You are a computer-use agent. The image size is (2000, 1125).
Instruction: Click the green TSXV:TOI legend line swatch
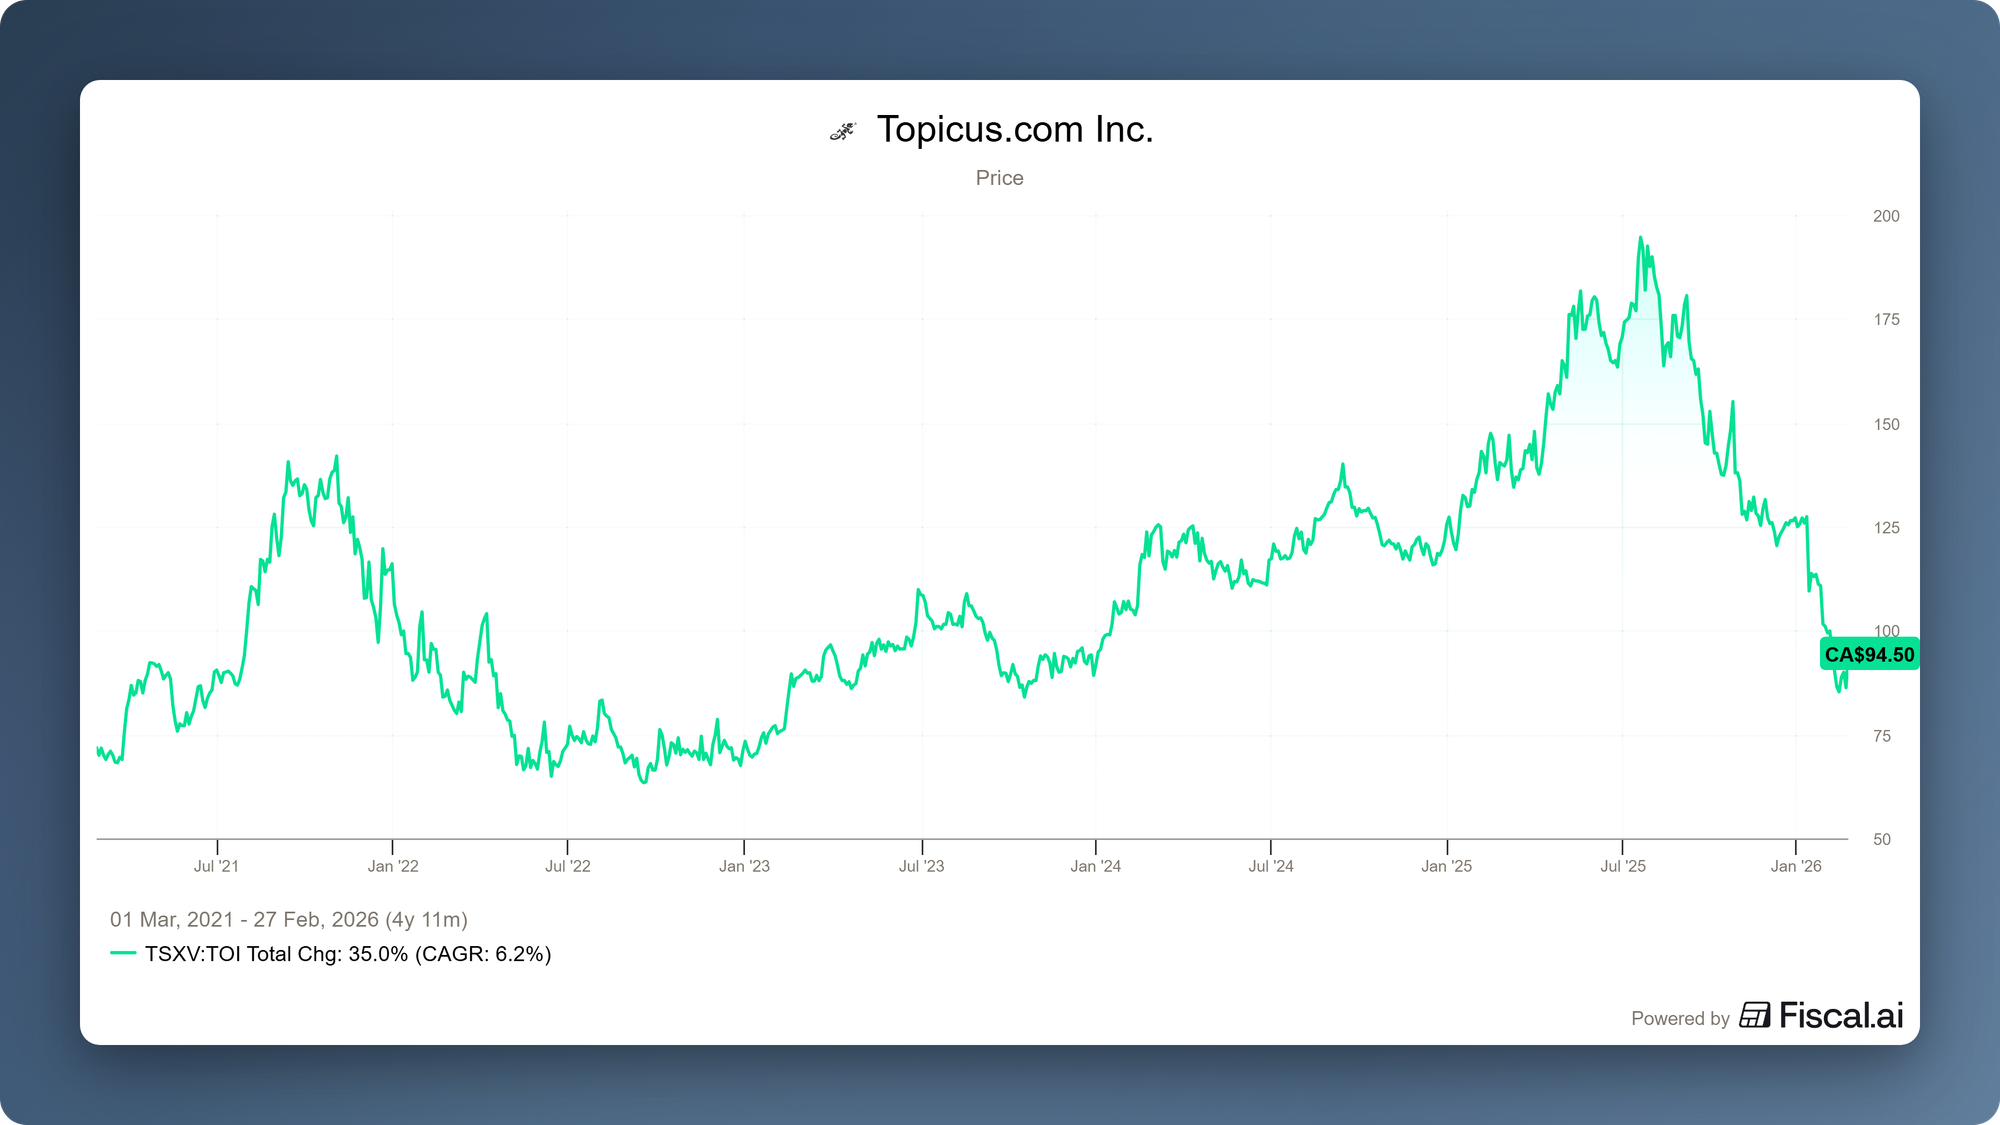pos(123,953)
